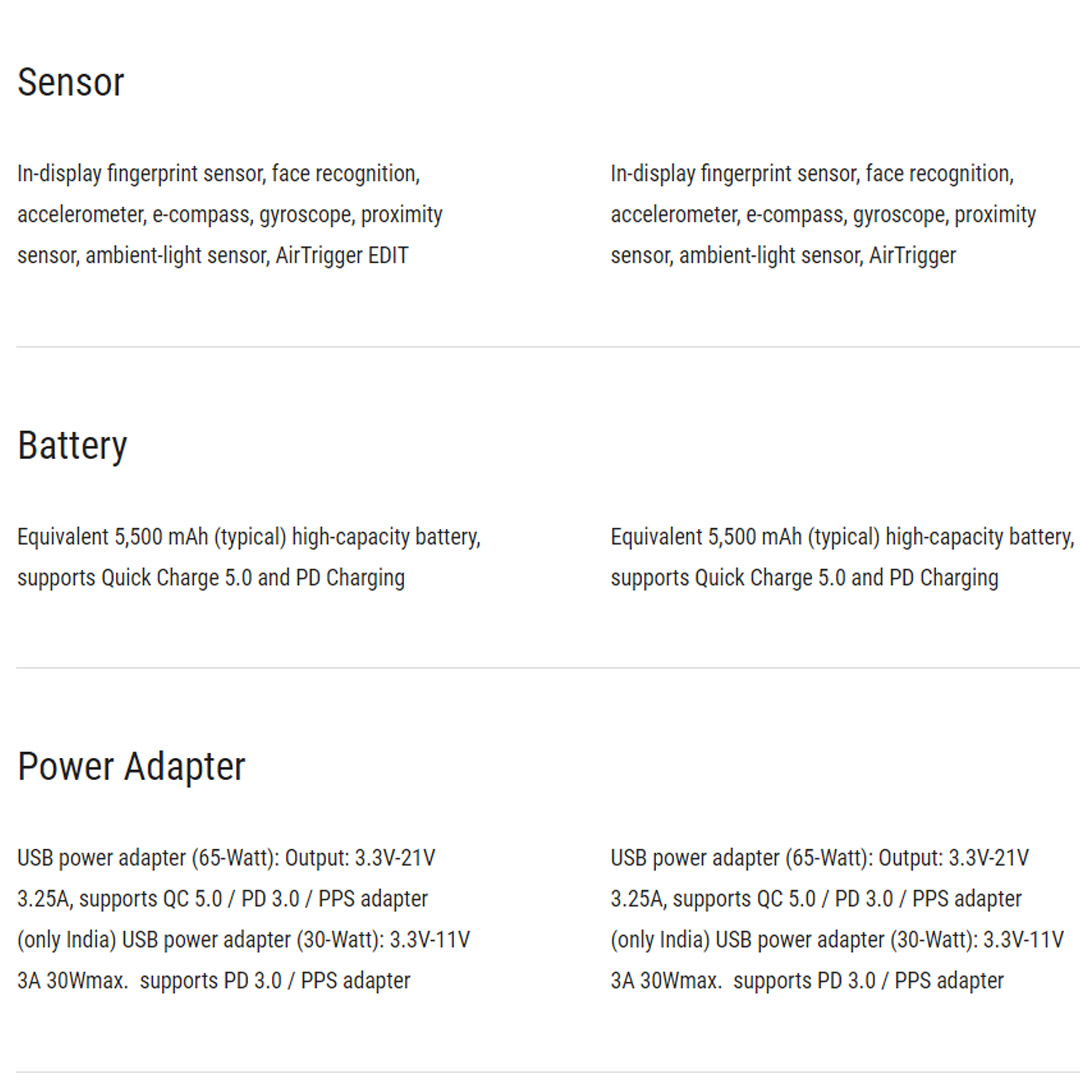Screen dimensions: 1080x1080
Task: Select right column's 3.25A QC 5.0 line
Action: click(x=816, y=899)
